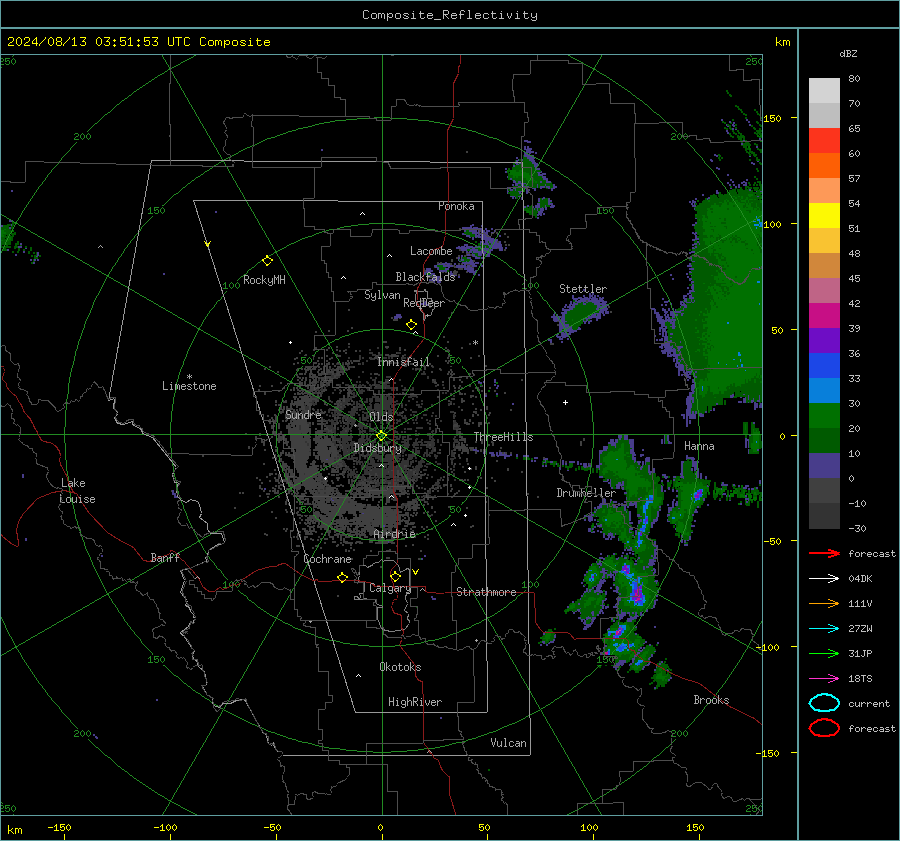Viewport: 900px width, 841px height.
Task: Click the indigo 0-10 dBZ color swatch
Action: pyautogui.click(x=824, y=465)
